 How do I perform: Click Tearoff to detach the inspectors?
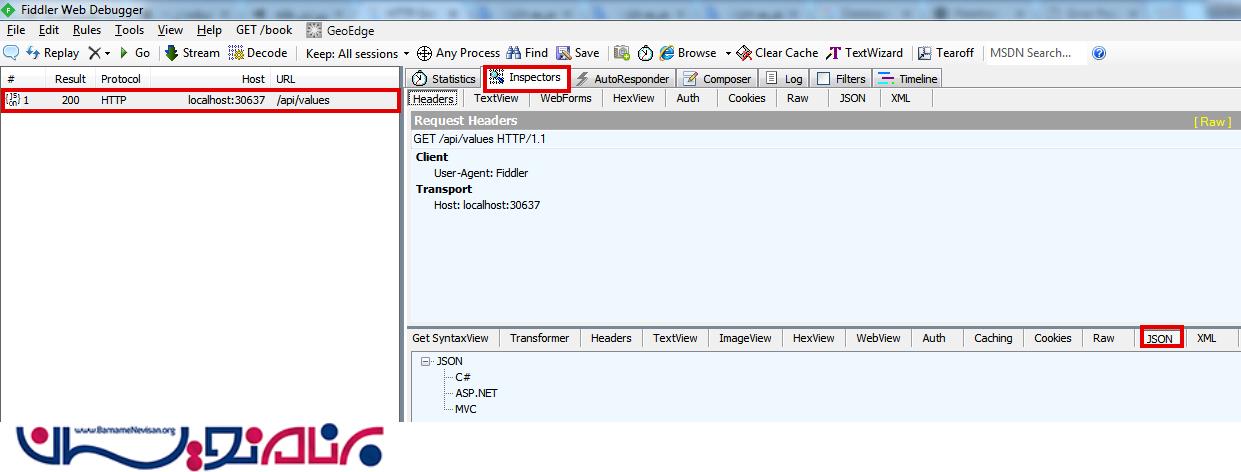pyautogui.click(x=945, y=53)
